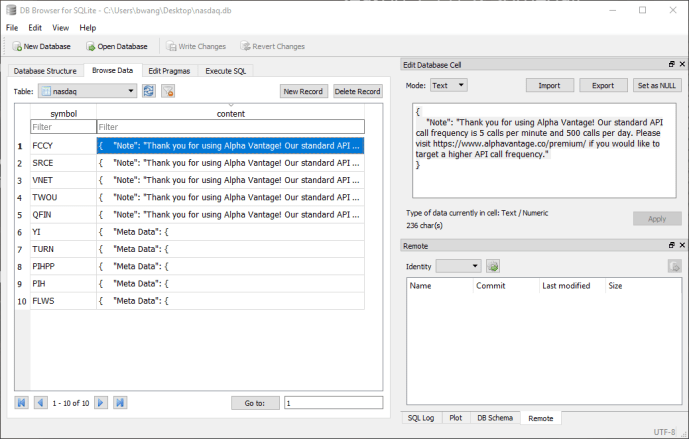The height and width of the screenshot is (439, 689).
Task: Click the add identity icon in Remote panel
Action: click(493, 266)
